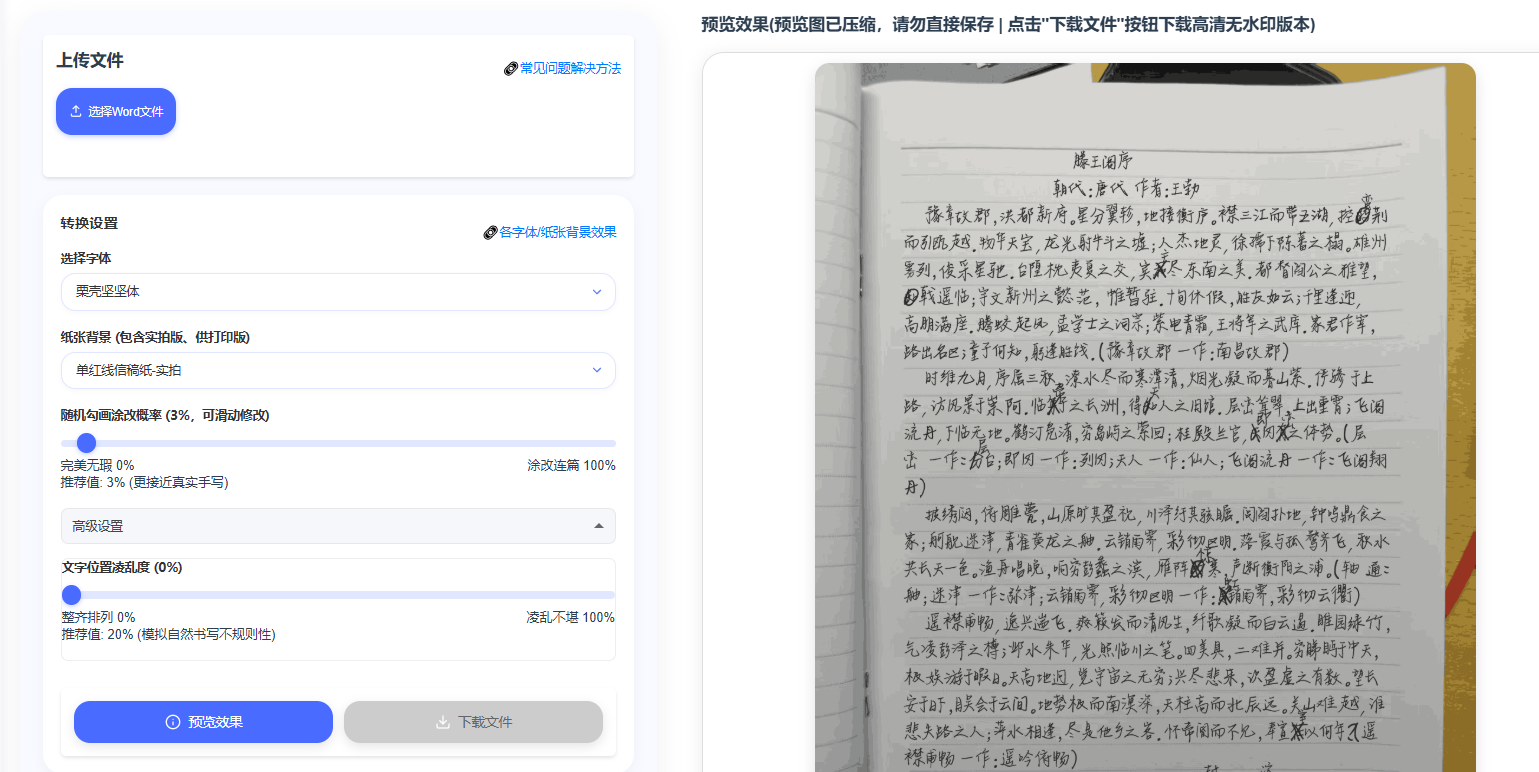Image resolution: width=1539 pixels, height=772 pixels.
Task: Collapse the 高级设置 section via its triangle arrow
Action: click(x=599, y=526)
